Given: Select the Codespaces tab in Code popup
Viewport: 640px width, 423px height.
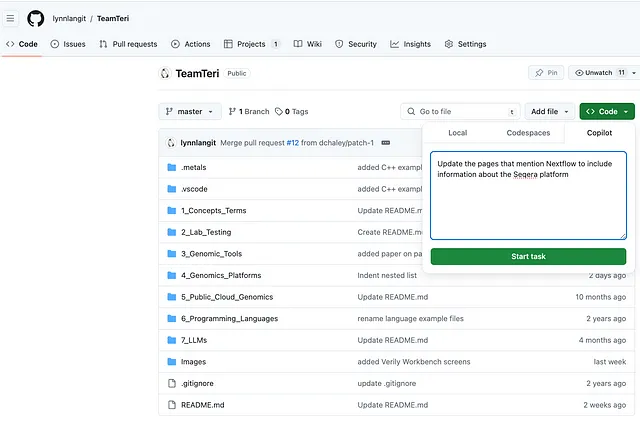Looking at the screenshot, I should pos(528,133).
